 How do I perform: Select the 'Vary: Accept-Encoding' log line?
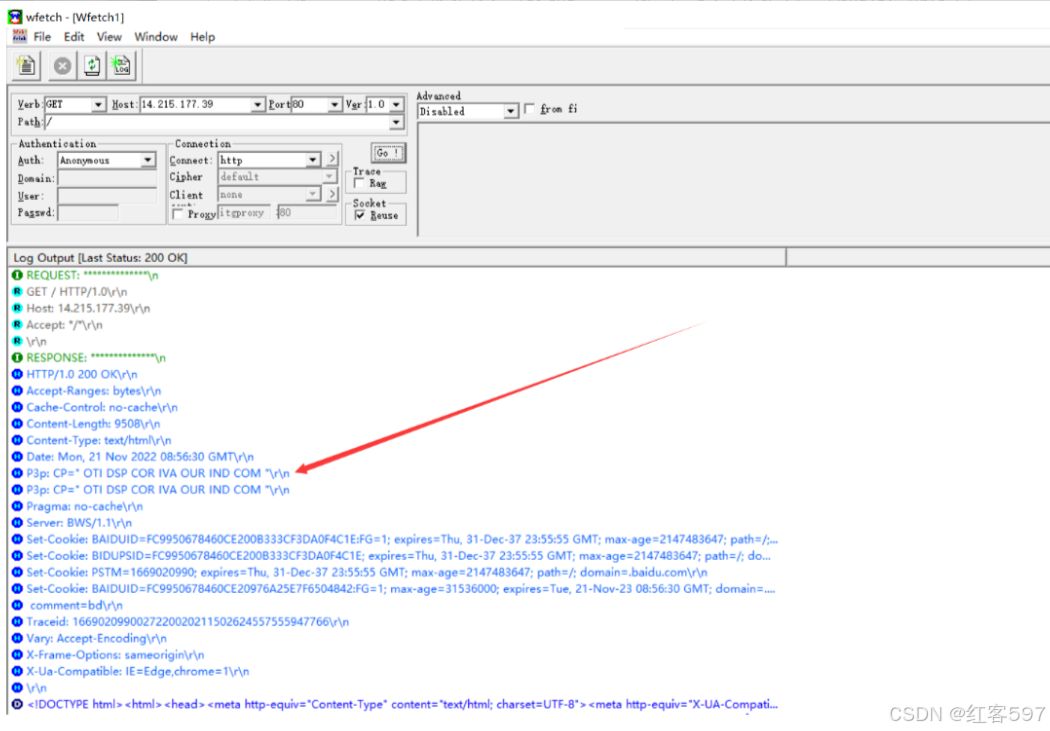pyautogui.click(x=96, y=638)
